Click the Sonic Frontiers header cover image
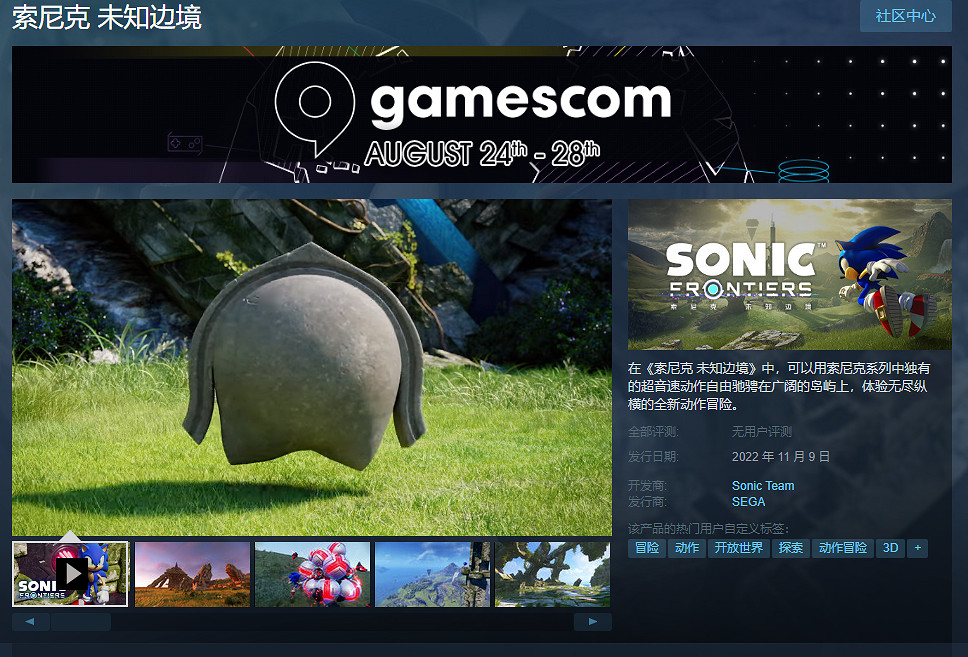The image size is (968, 657). 789,274
